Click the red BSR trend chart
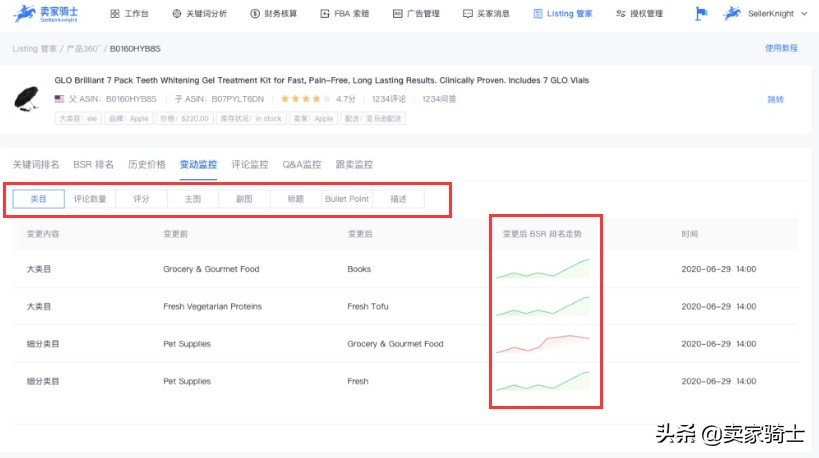 pyautogui.click(x=543, y=344)
